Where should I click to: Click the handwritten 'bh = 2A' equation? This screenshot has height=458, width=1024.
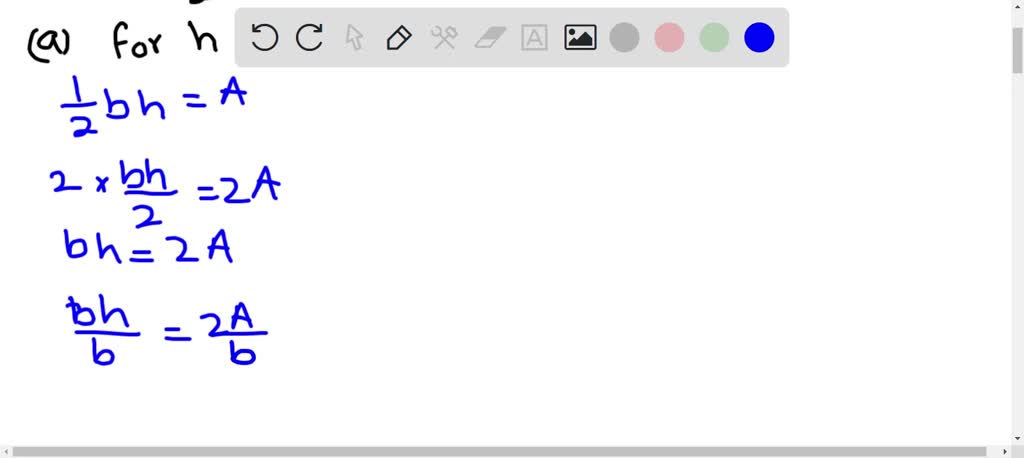(x=148, y=248)
